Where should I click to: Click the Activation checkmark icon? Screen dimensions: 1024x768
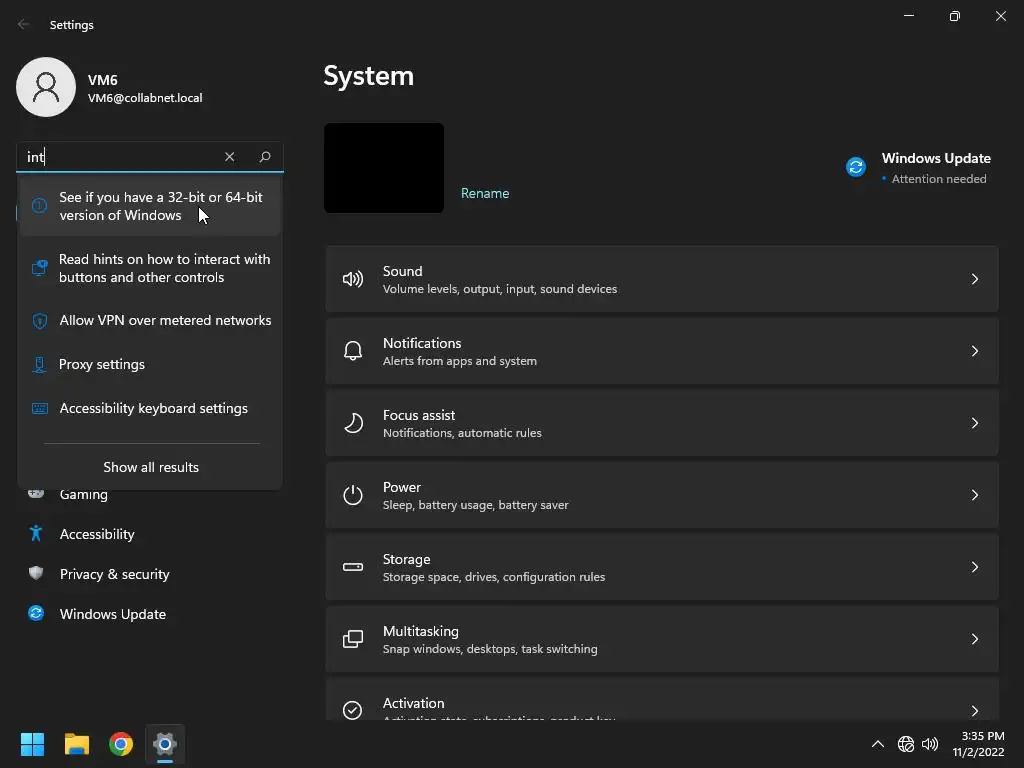pos(353,710)
